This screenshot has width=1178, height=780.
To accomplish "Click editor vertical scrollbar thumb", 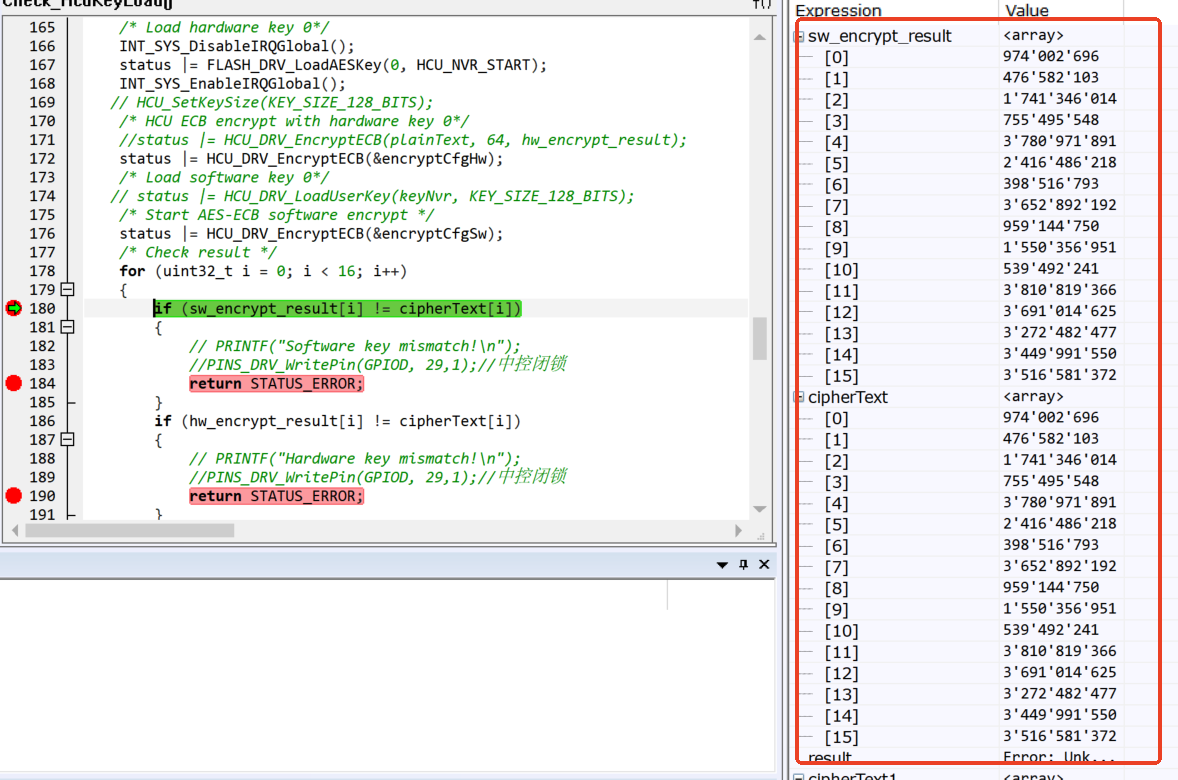I will click(760, 339).
